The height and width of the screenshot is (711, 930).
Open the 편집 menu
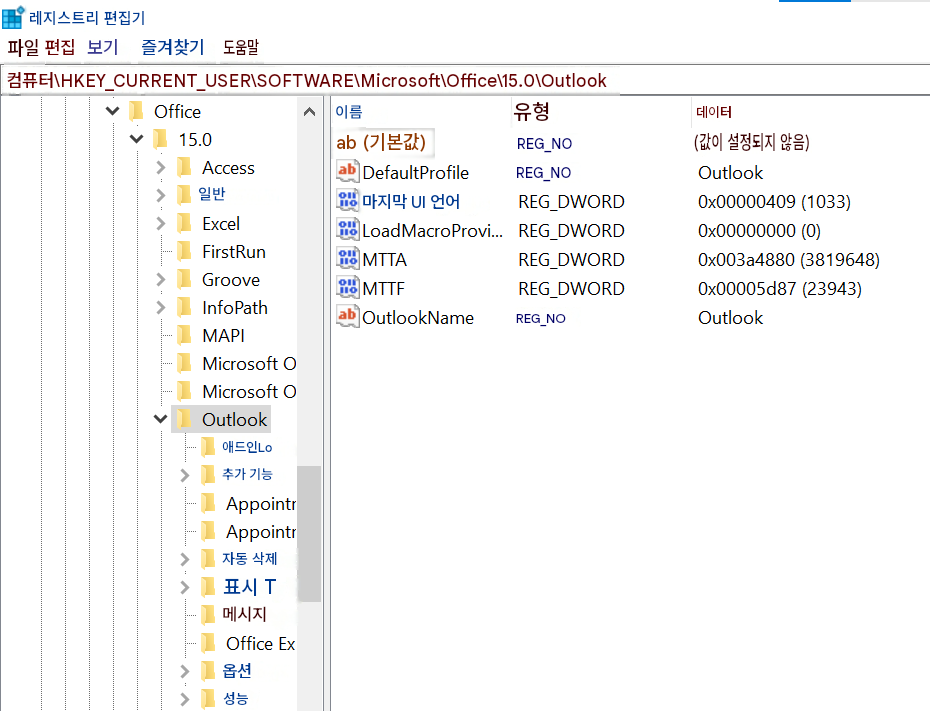tap(60, 47)
